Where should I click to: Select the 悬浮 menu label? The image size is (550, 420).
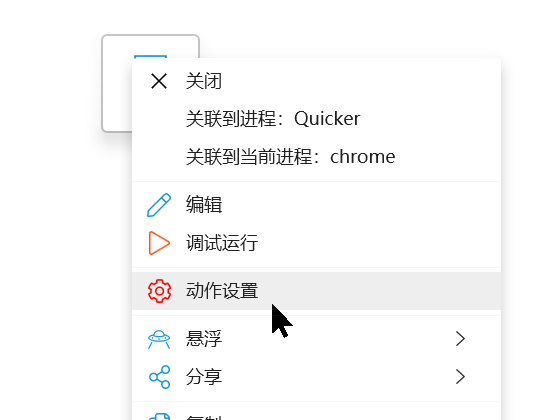(x=204, y=339)
